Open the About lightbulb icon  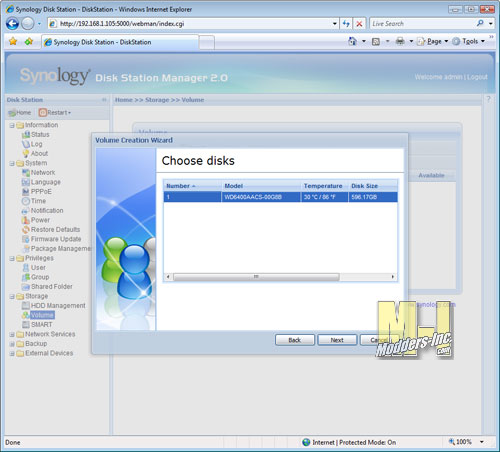(26, 154)
